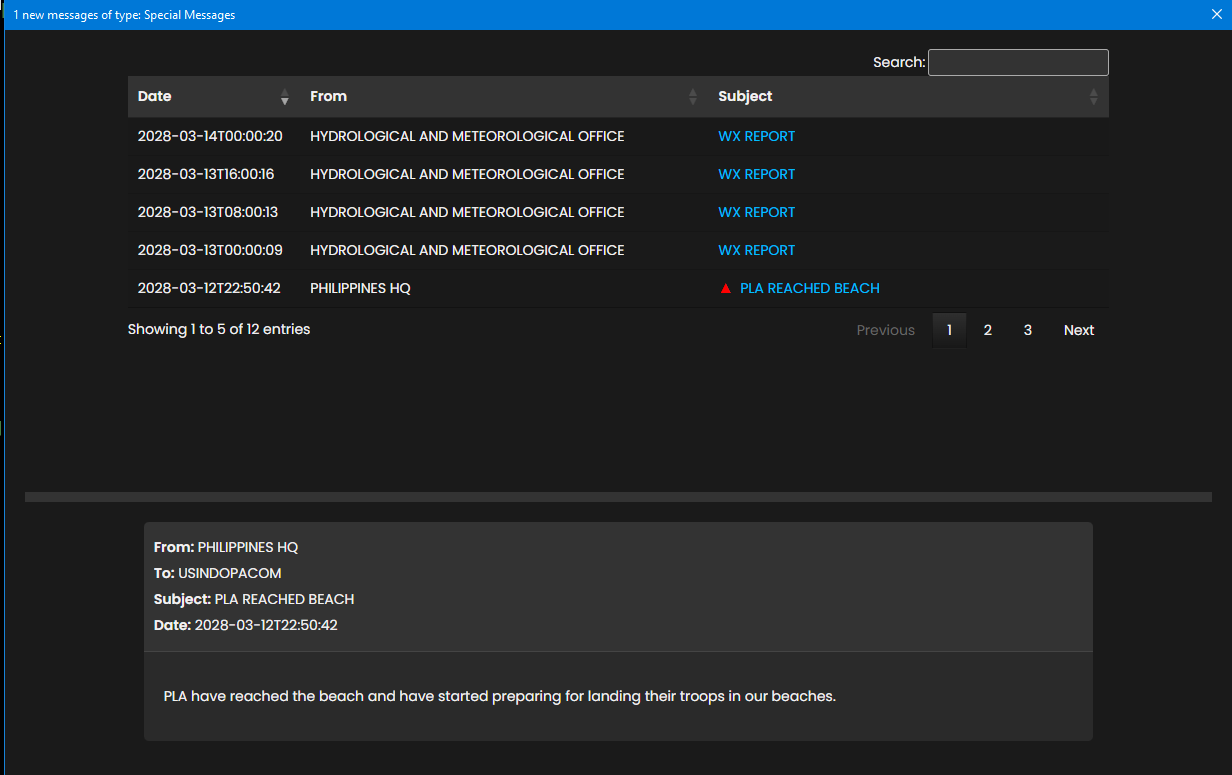Select date cell 2028-03-12T22:50:42 in table
This screenshot has width=1232, height=775.
coord(209,288)
